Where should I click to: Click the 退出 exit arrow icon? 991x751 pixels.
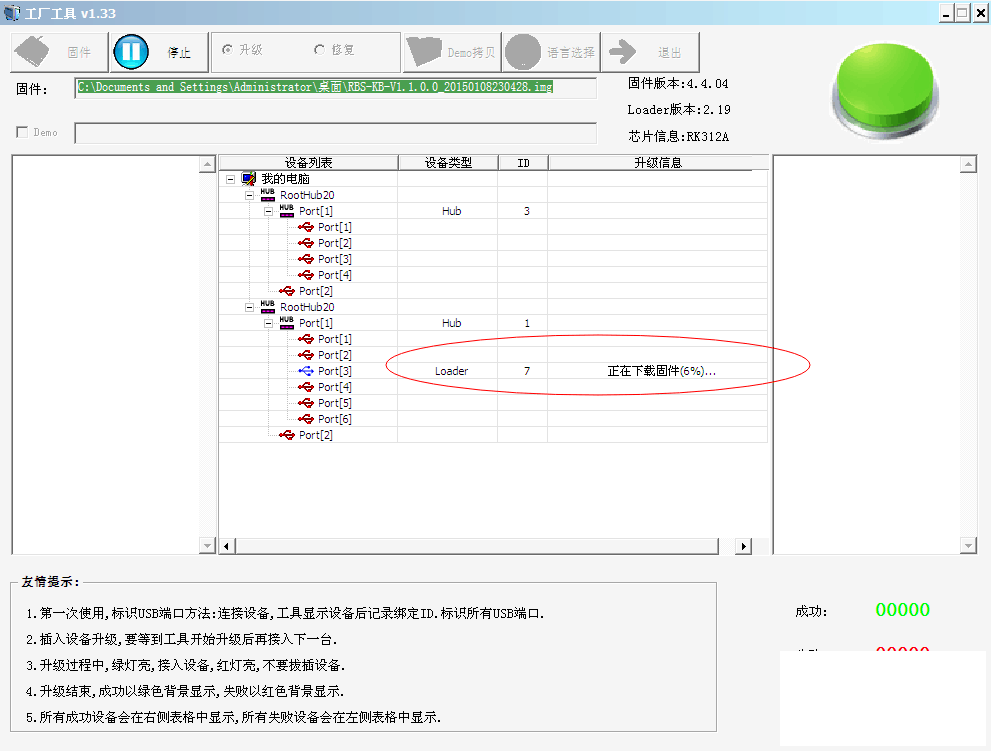point(623,52)
